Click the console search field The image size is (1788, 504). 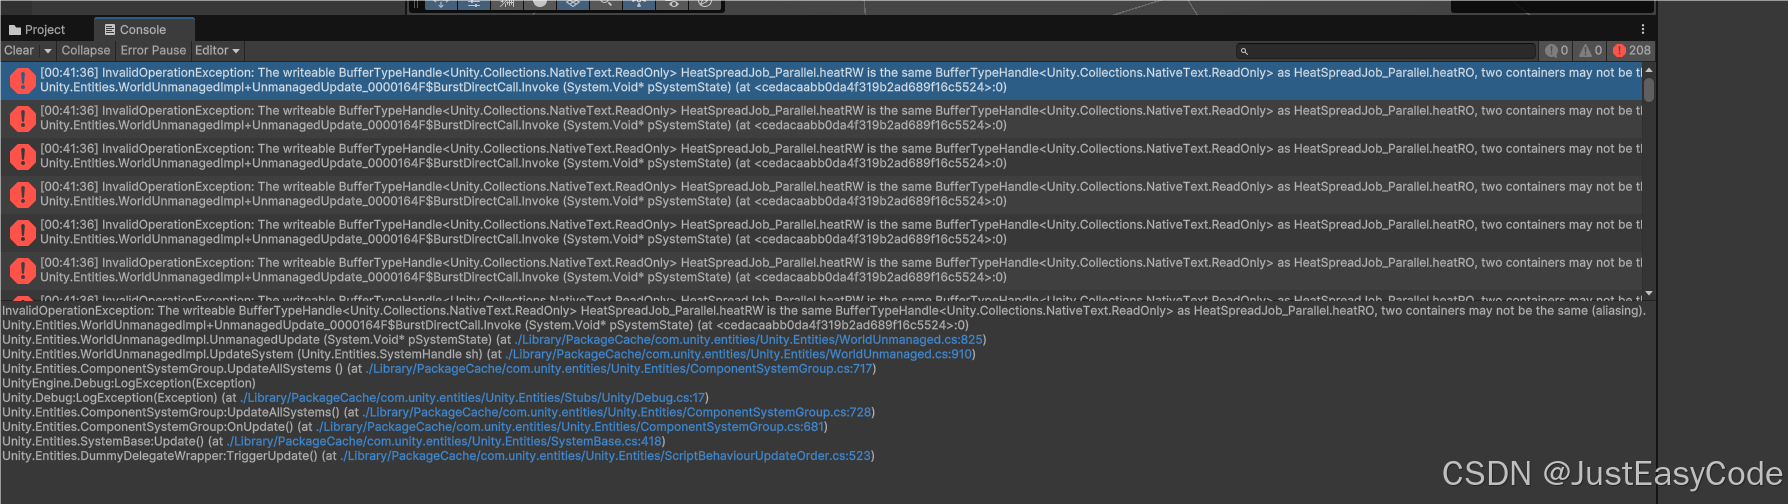[1385, 50]
